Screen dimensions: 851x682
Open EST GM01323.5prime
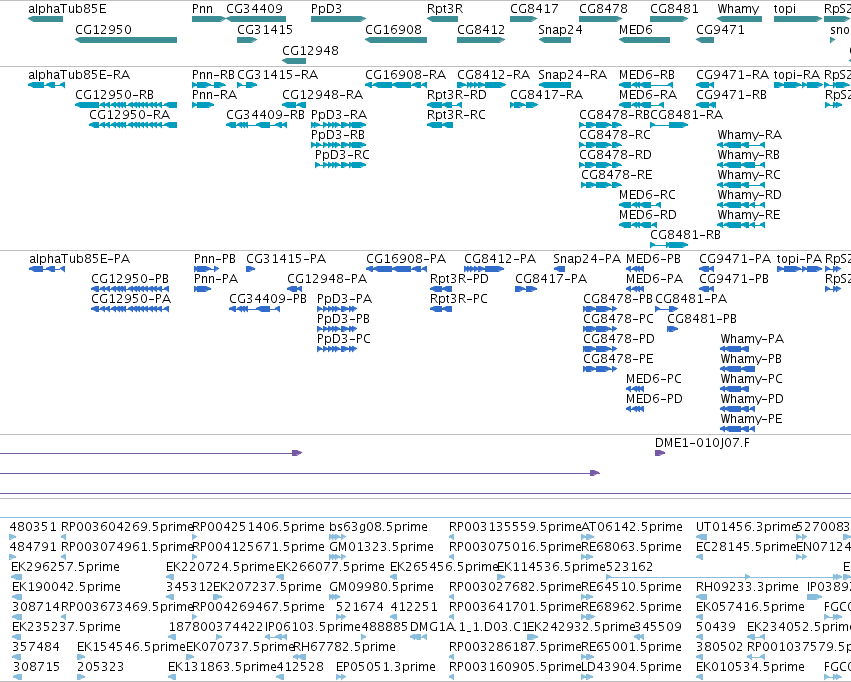[382, 547]
